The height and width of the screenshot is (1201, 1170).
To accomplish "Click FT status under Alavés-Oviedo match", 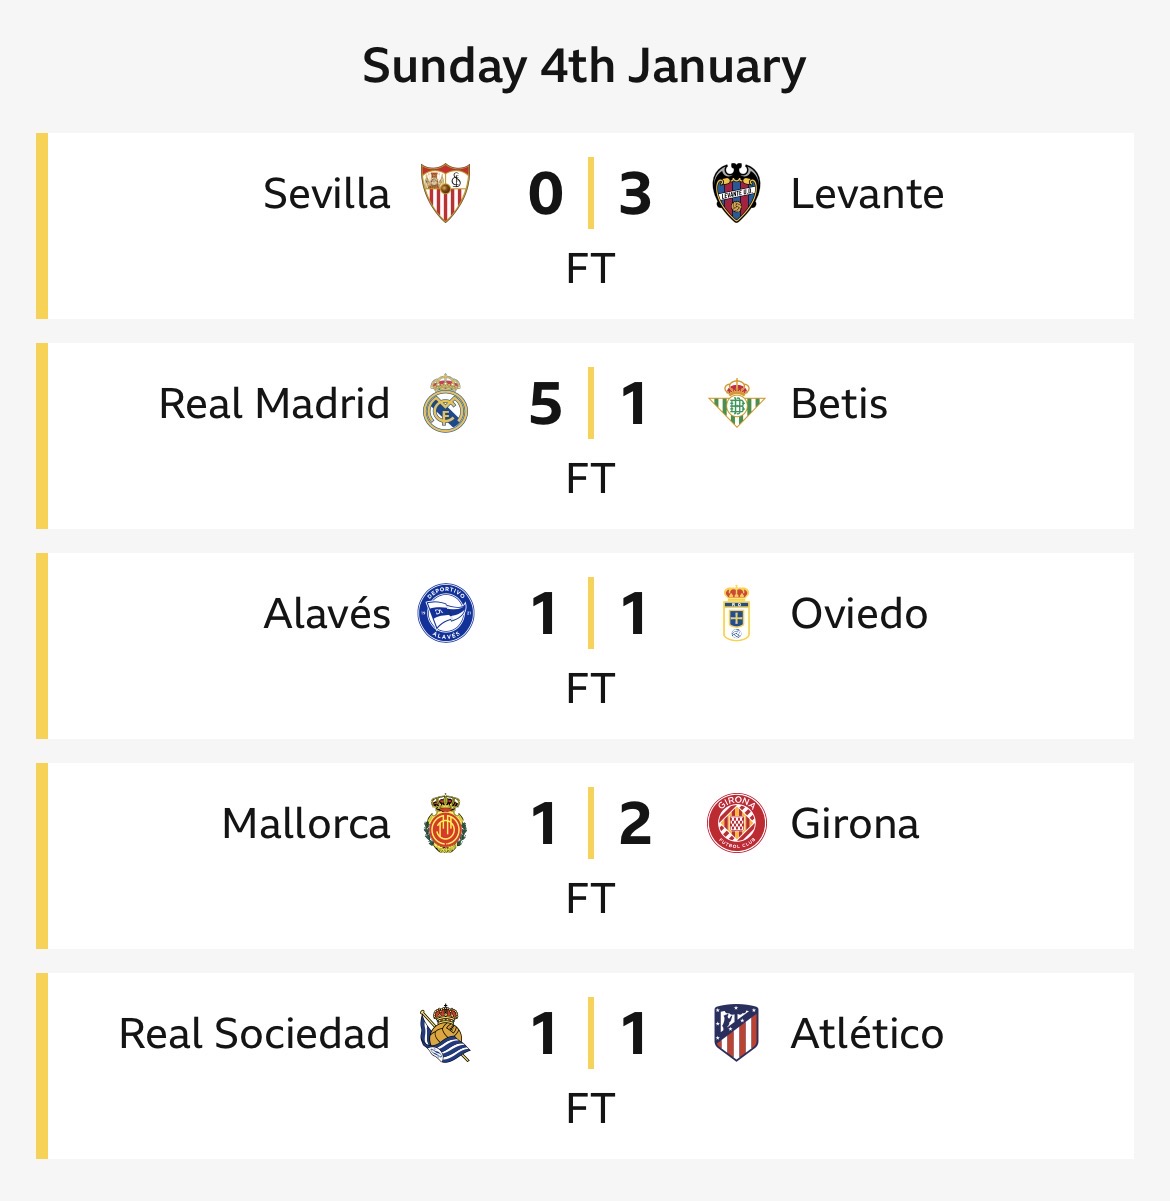I will pos(590,689).
